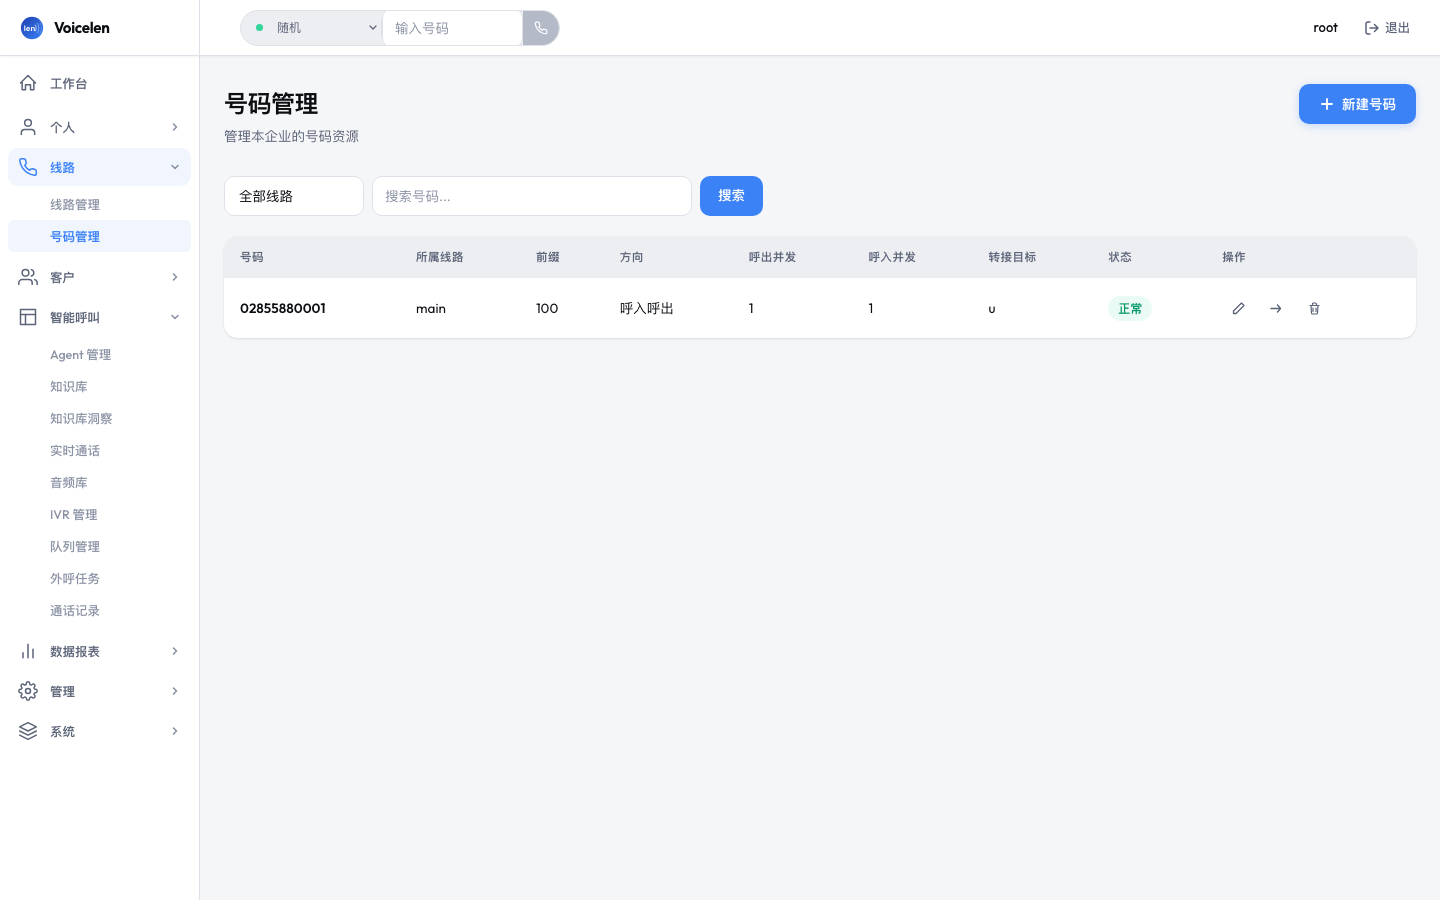Viewport: 1440px width, 900px height.
Task: Open 实时通话 page
Action: [99, 450]
